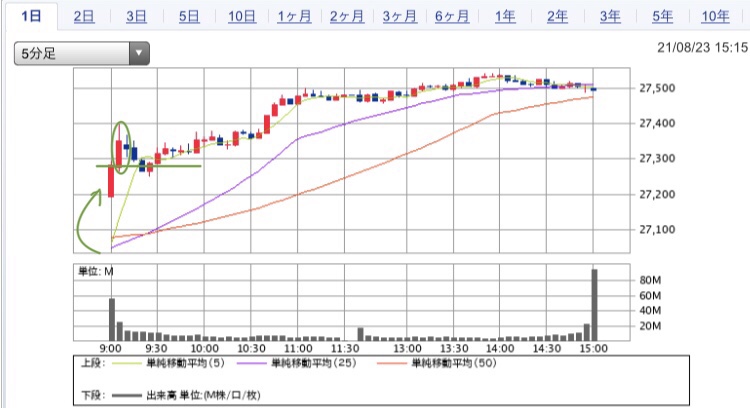750x408 pixels.
Task: View the 3年 chart range
Action: coord(610,16)
